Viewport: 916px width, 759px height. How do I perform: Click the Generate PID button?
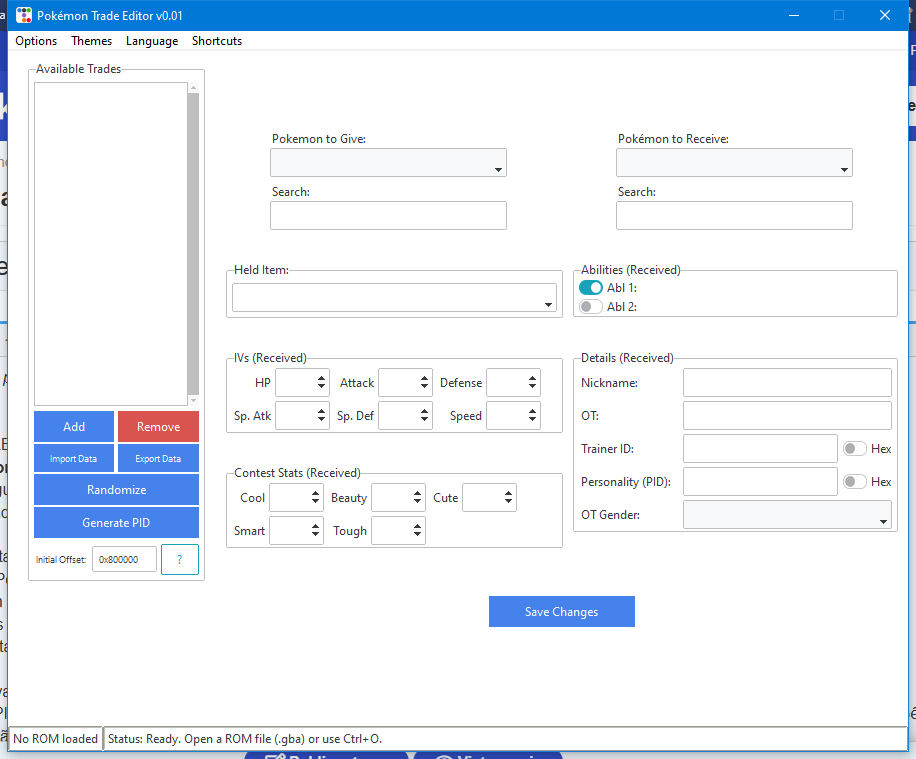[x=116, y=523]
